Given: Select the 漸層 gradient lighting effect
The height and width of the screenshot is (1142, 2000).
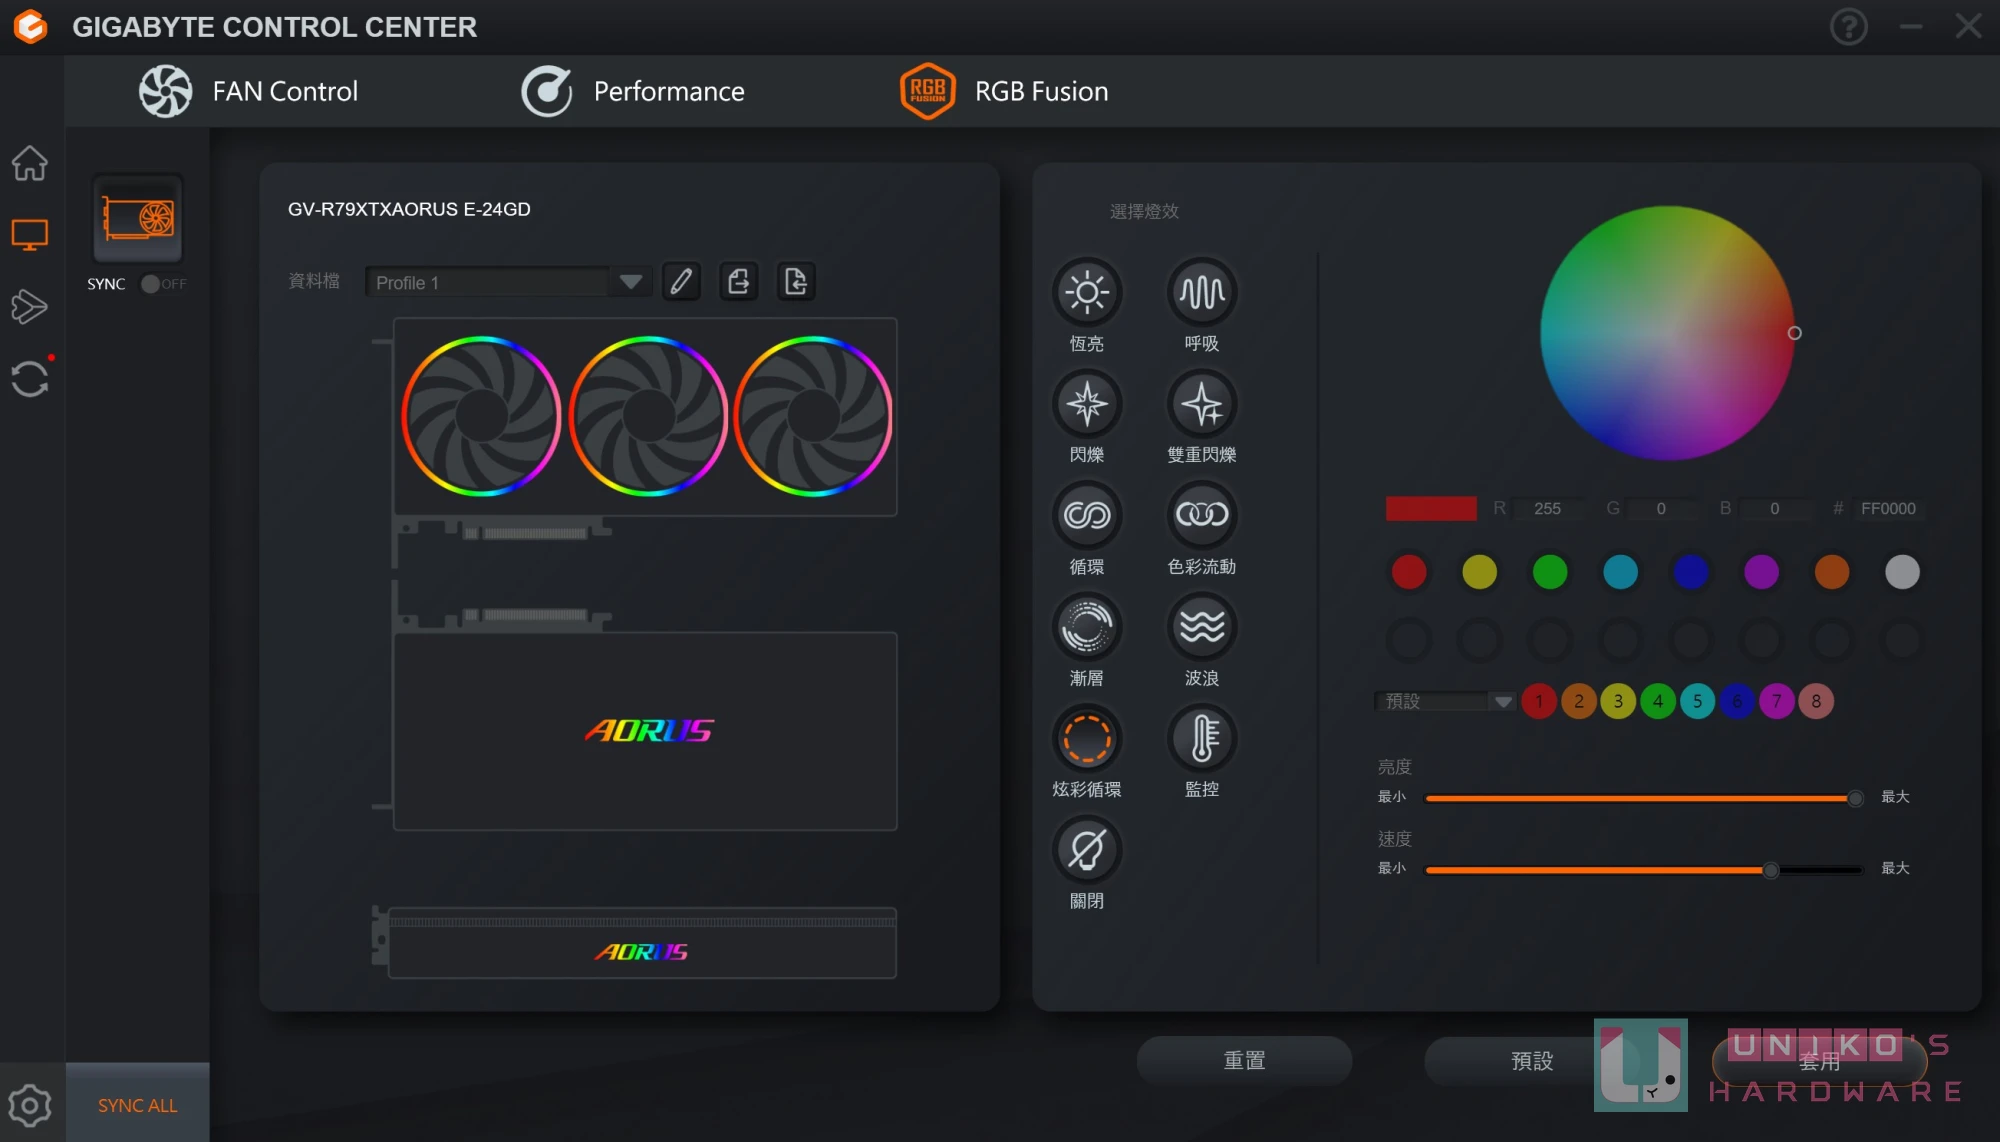Looking at the screenshot, I should point(1087,627).
